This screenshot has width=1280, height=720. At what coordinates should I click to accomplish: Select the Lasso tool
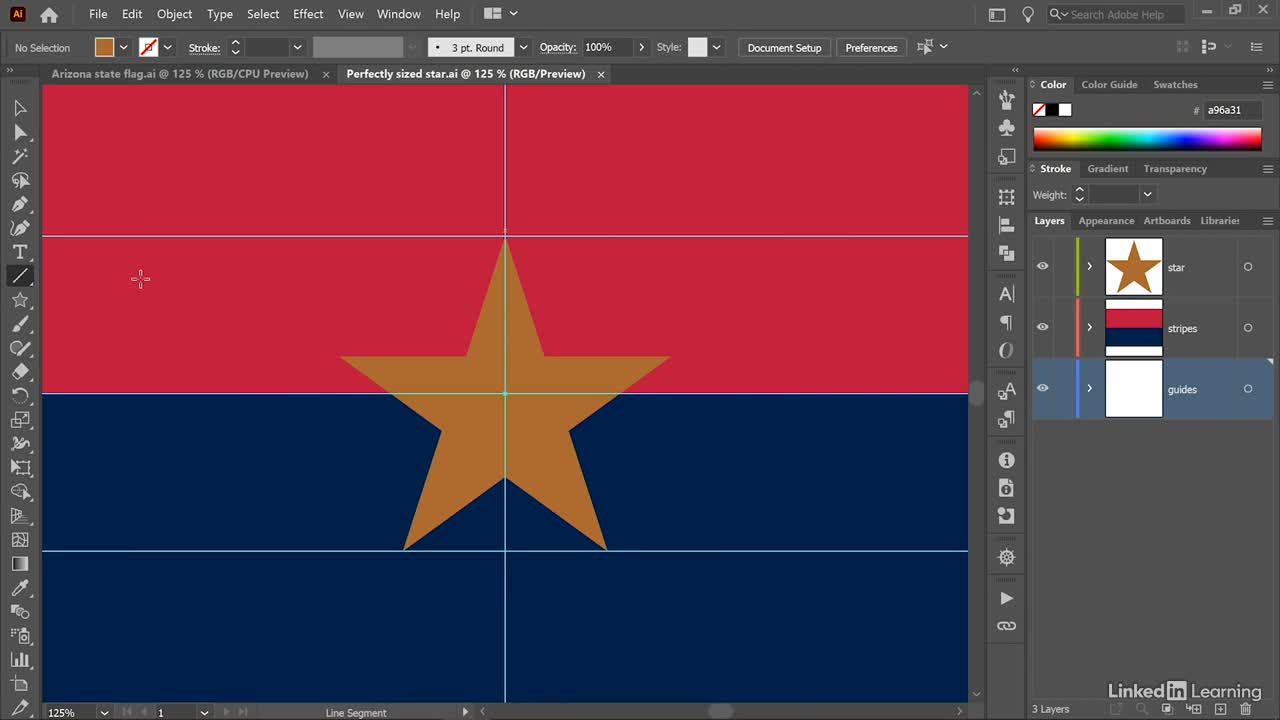coord(20,180)
